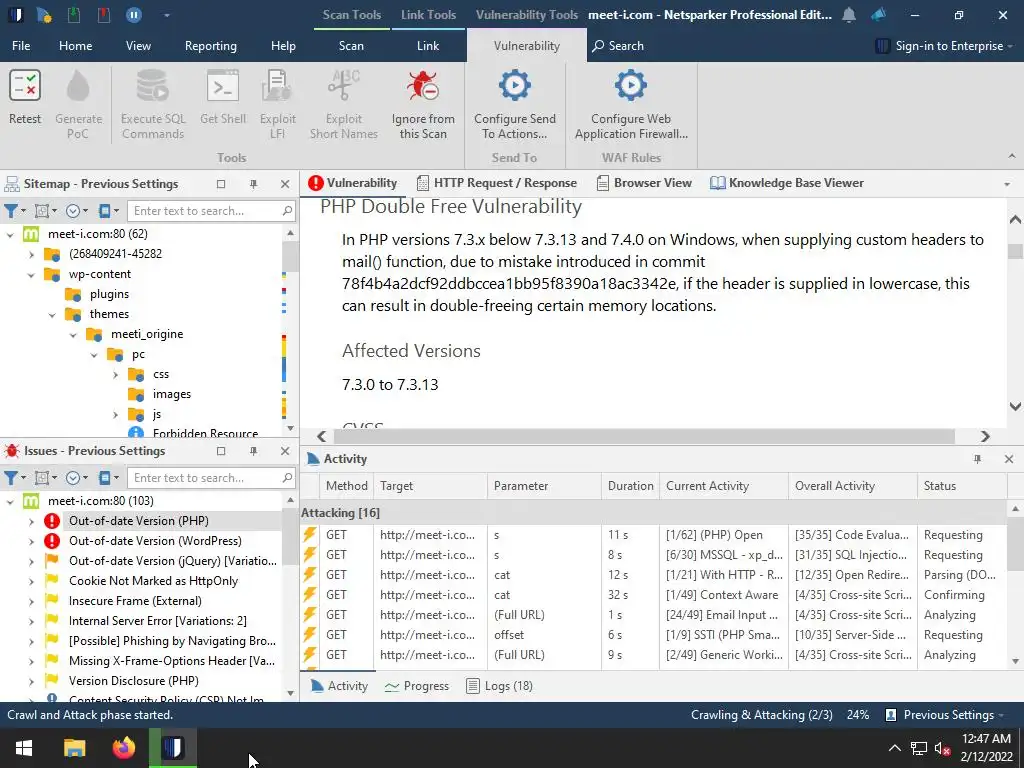
Task: Click the megaphone announcements icon
Action: pos(879,14)
